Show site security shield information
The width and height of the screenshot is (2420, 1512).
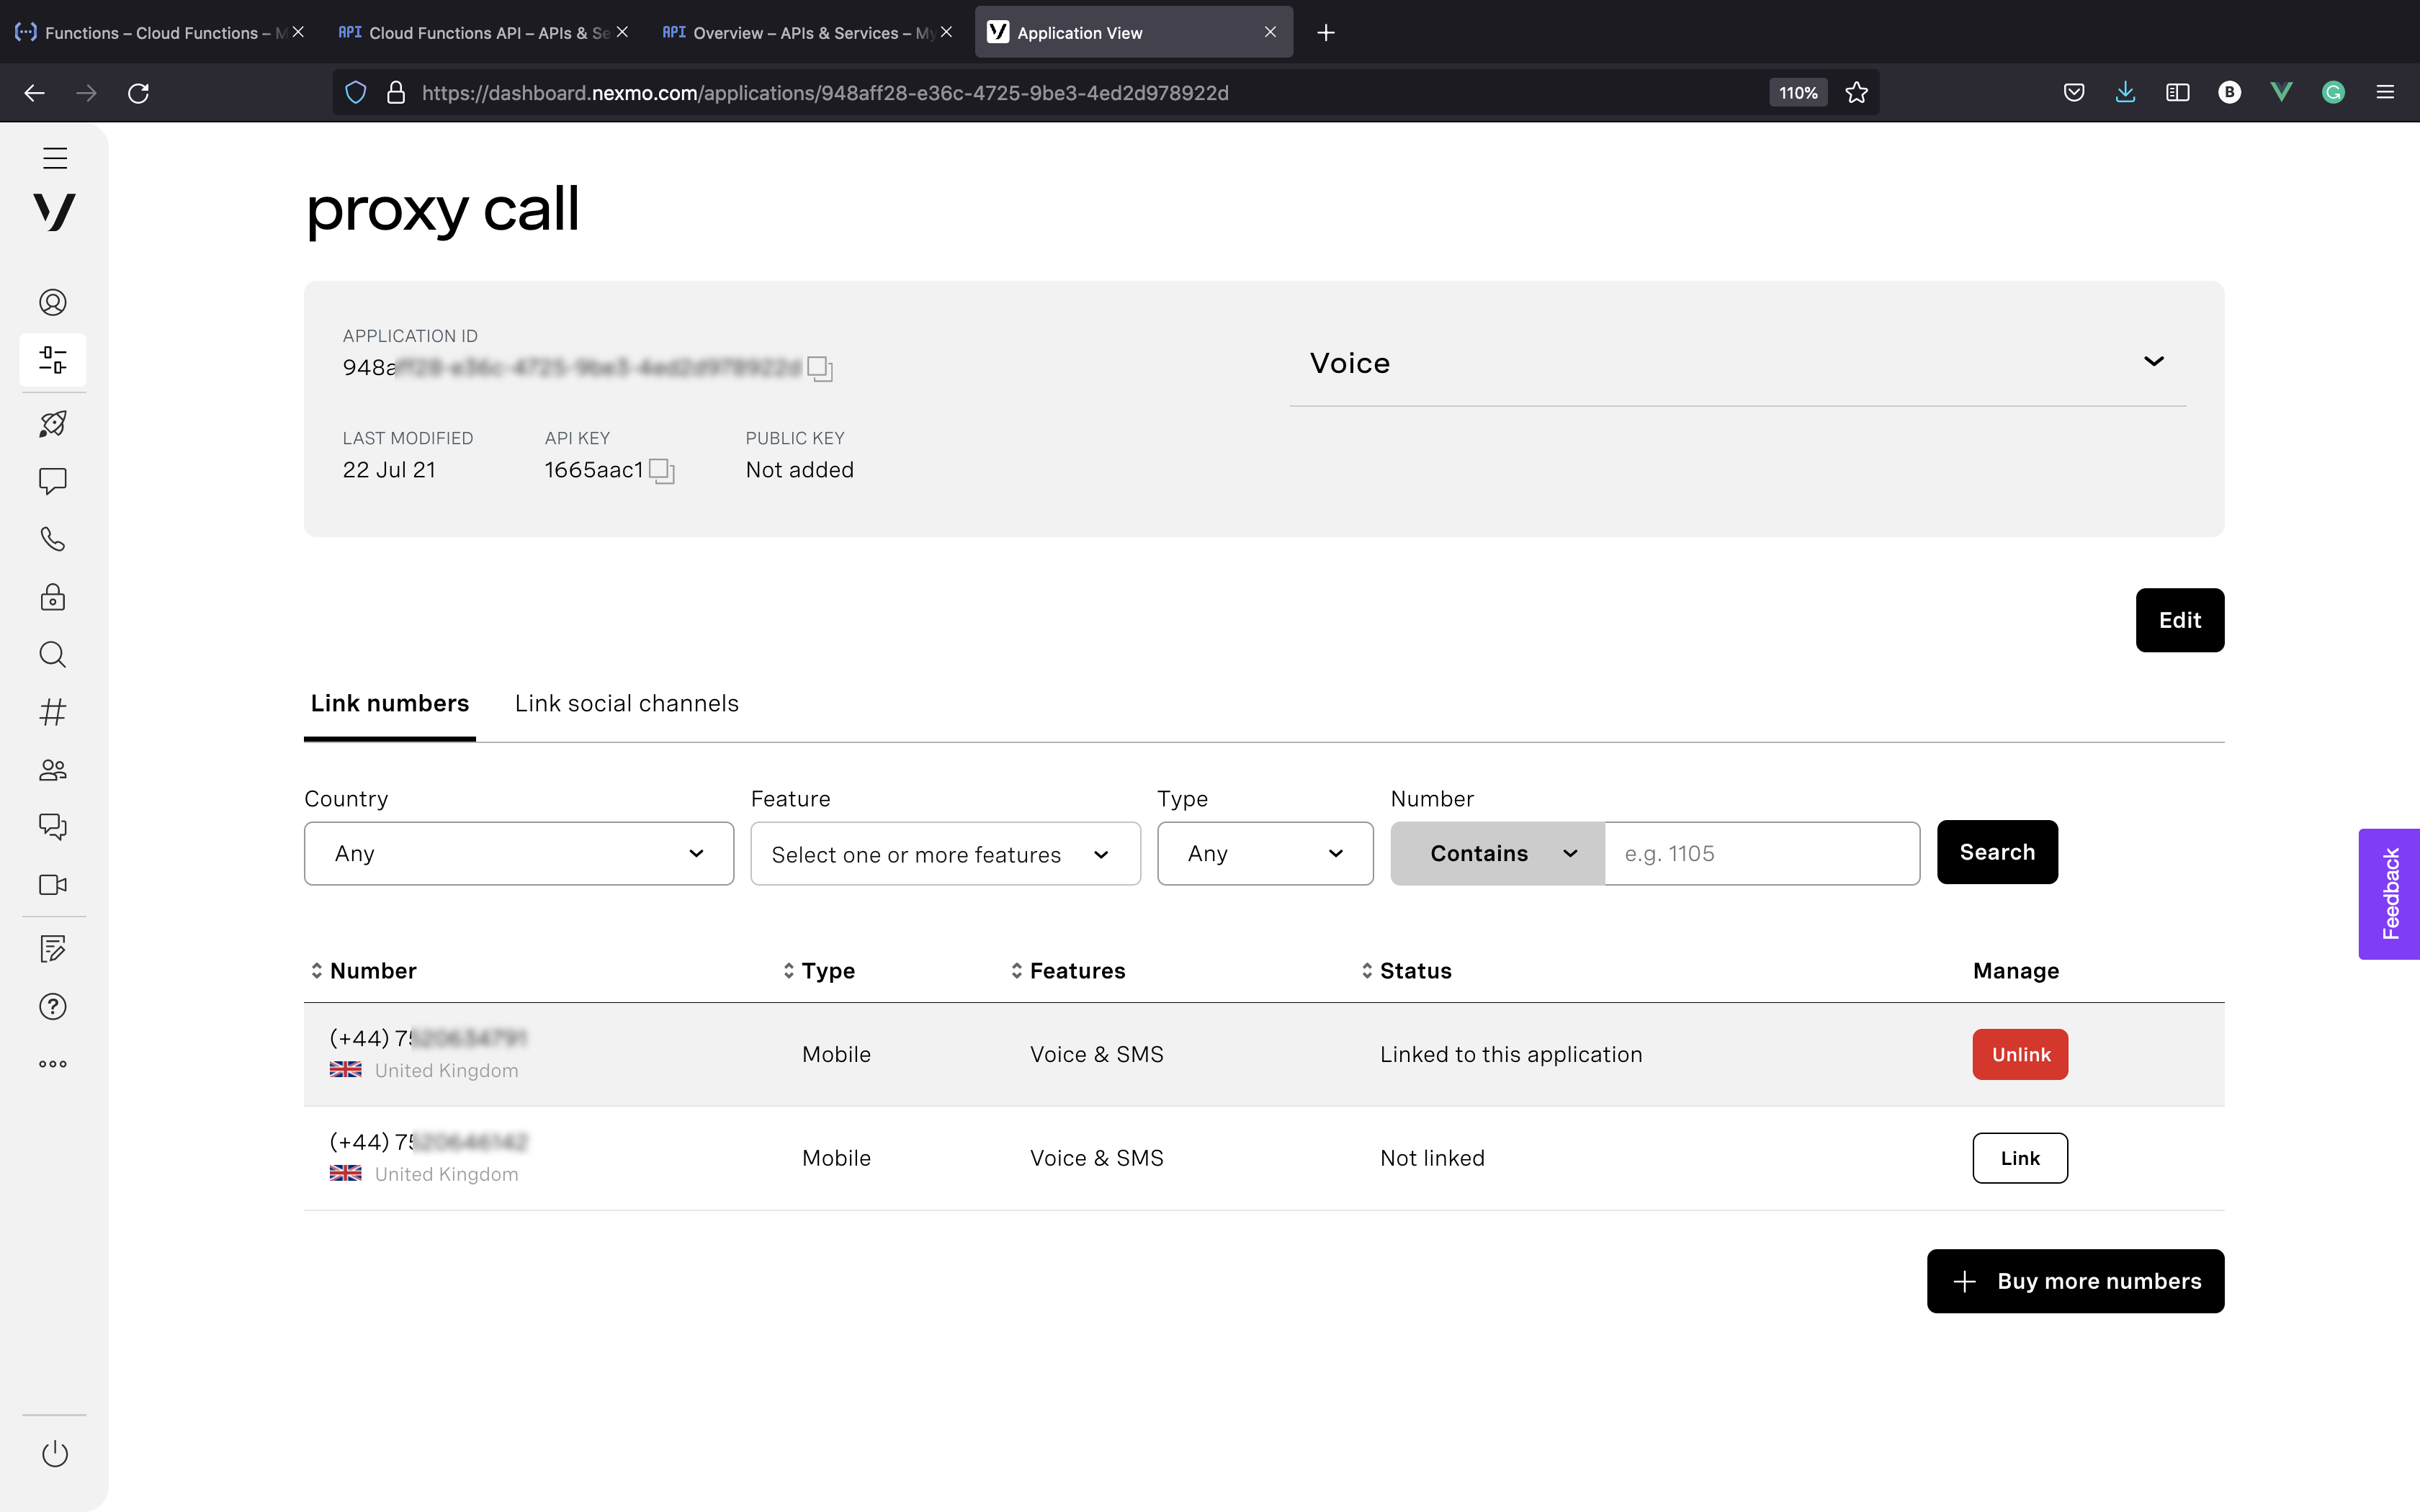point(356,93)
